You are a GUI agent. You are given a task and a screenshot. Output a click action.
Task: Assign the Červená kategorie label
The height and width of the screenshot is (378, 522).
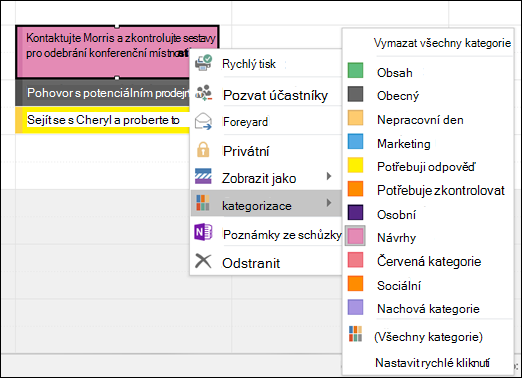pos(429,261)
